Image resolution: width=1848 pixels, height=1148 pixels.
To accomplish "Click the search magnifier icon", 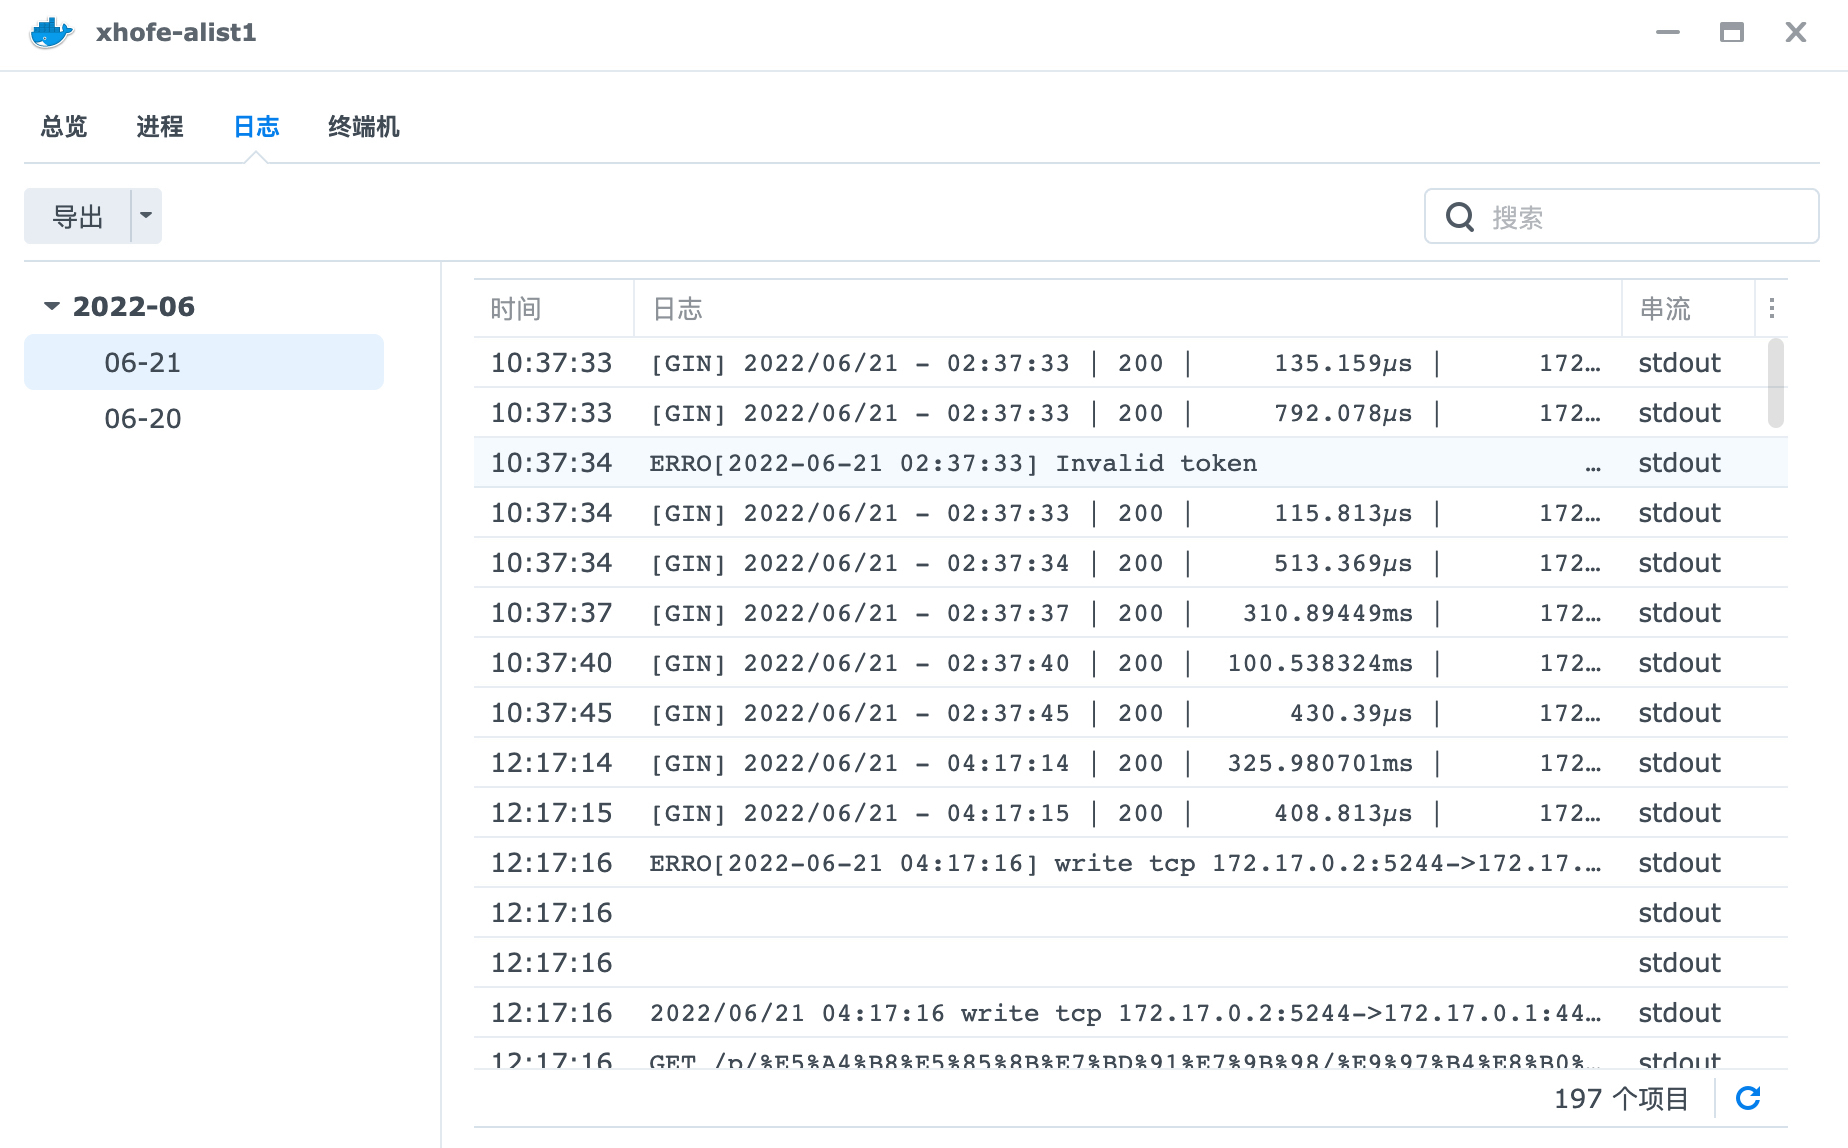I will tap(1460, 217).
